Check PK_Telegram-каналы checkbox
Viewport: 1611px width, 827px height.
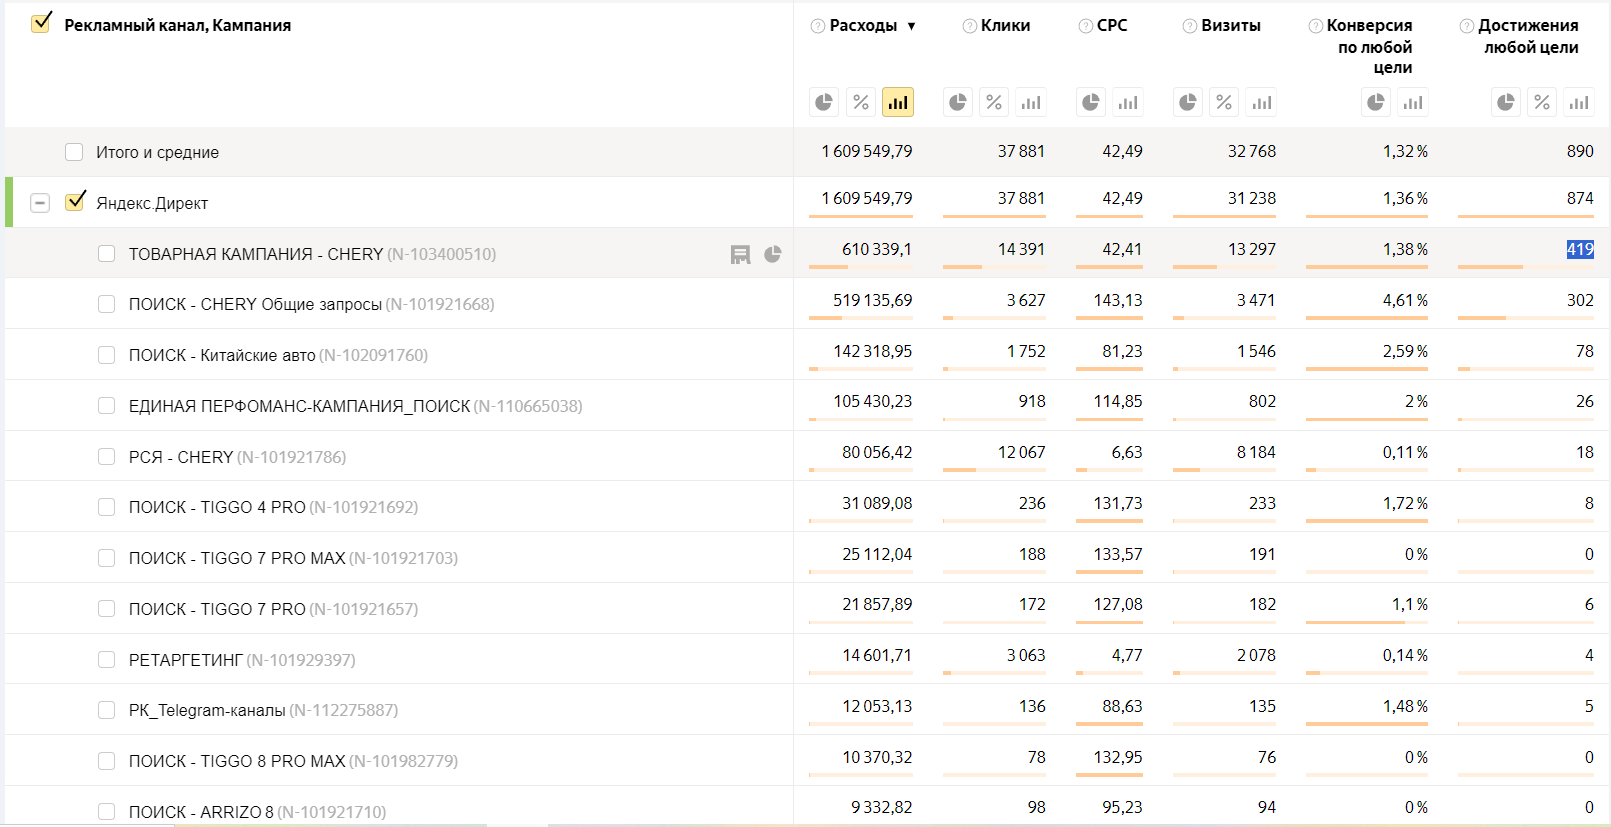[106, 710]
